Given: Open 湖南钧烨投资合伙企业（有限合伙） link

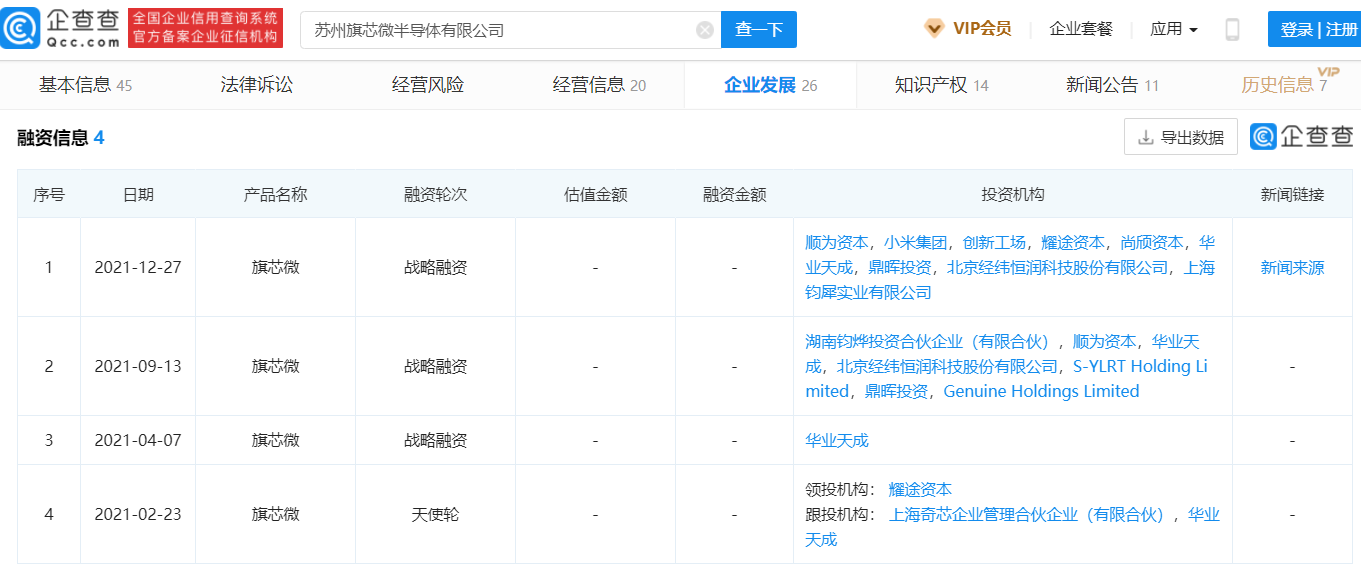Looking at the screenshot, I should tap(930, 342).
